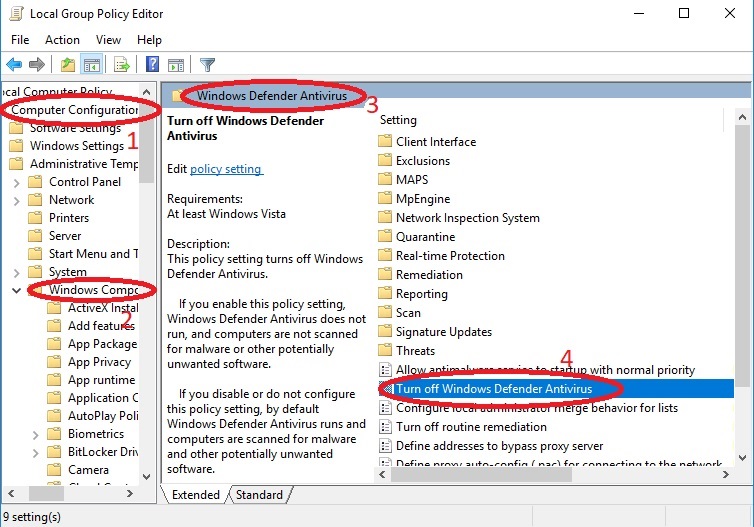The image size is (754, 527).
Task: Expand the Biometrics tree node
Action: point(35,434)
